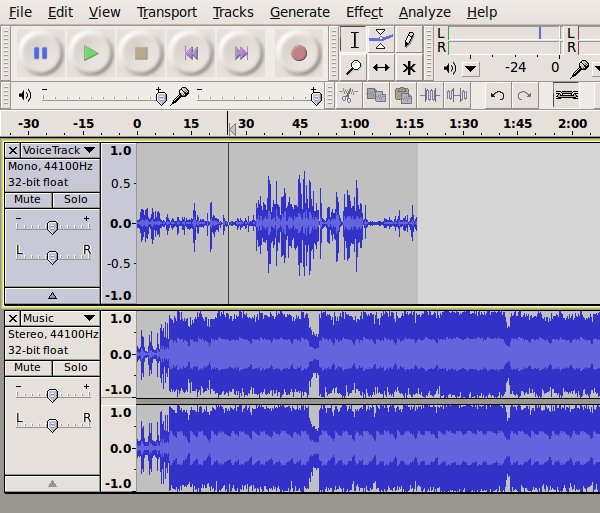Click the Pause transport button
The image size is (600, 513).
tap(40, 53)
